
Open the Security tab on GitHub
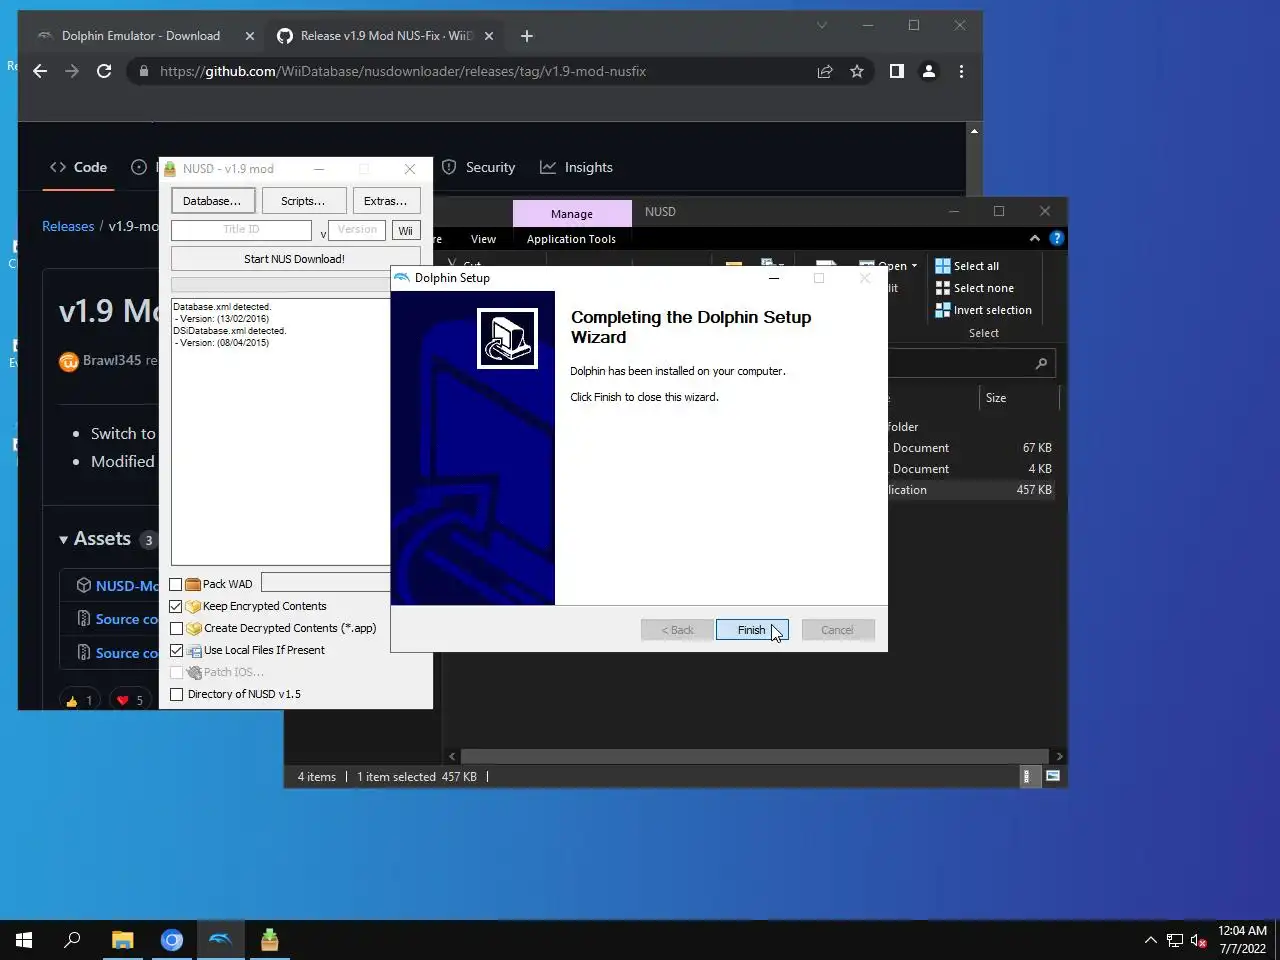479,168
